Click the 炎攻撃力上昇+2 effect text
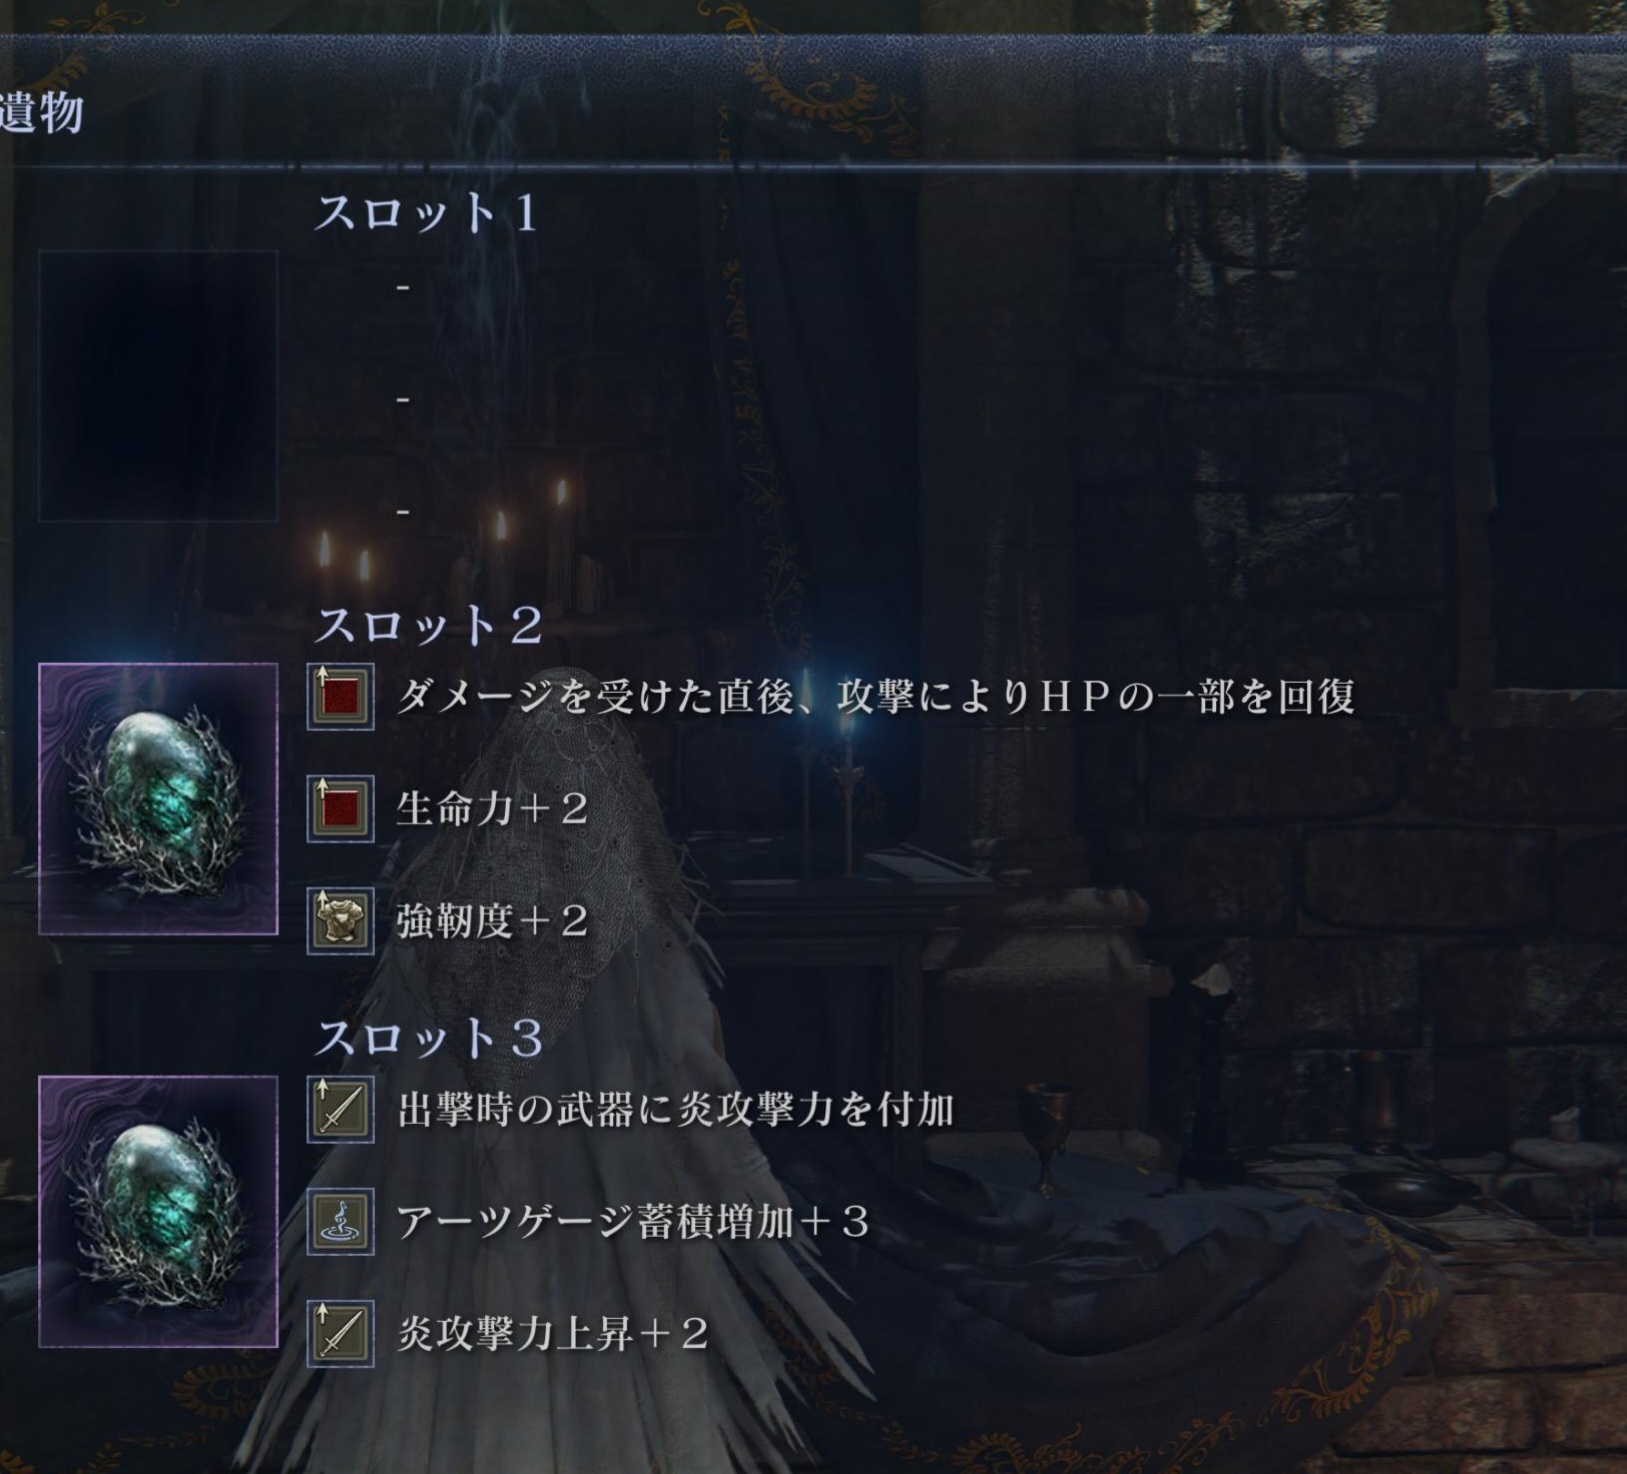 (552, 1334)
